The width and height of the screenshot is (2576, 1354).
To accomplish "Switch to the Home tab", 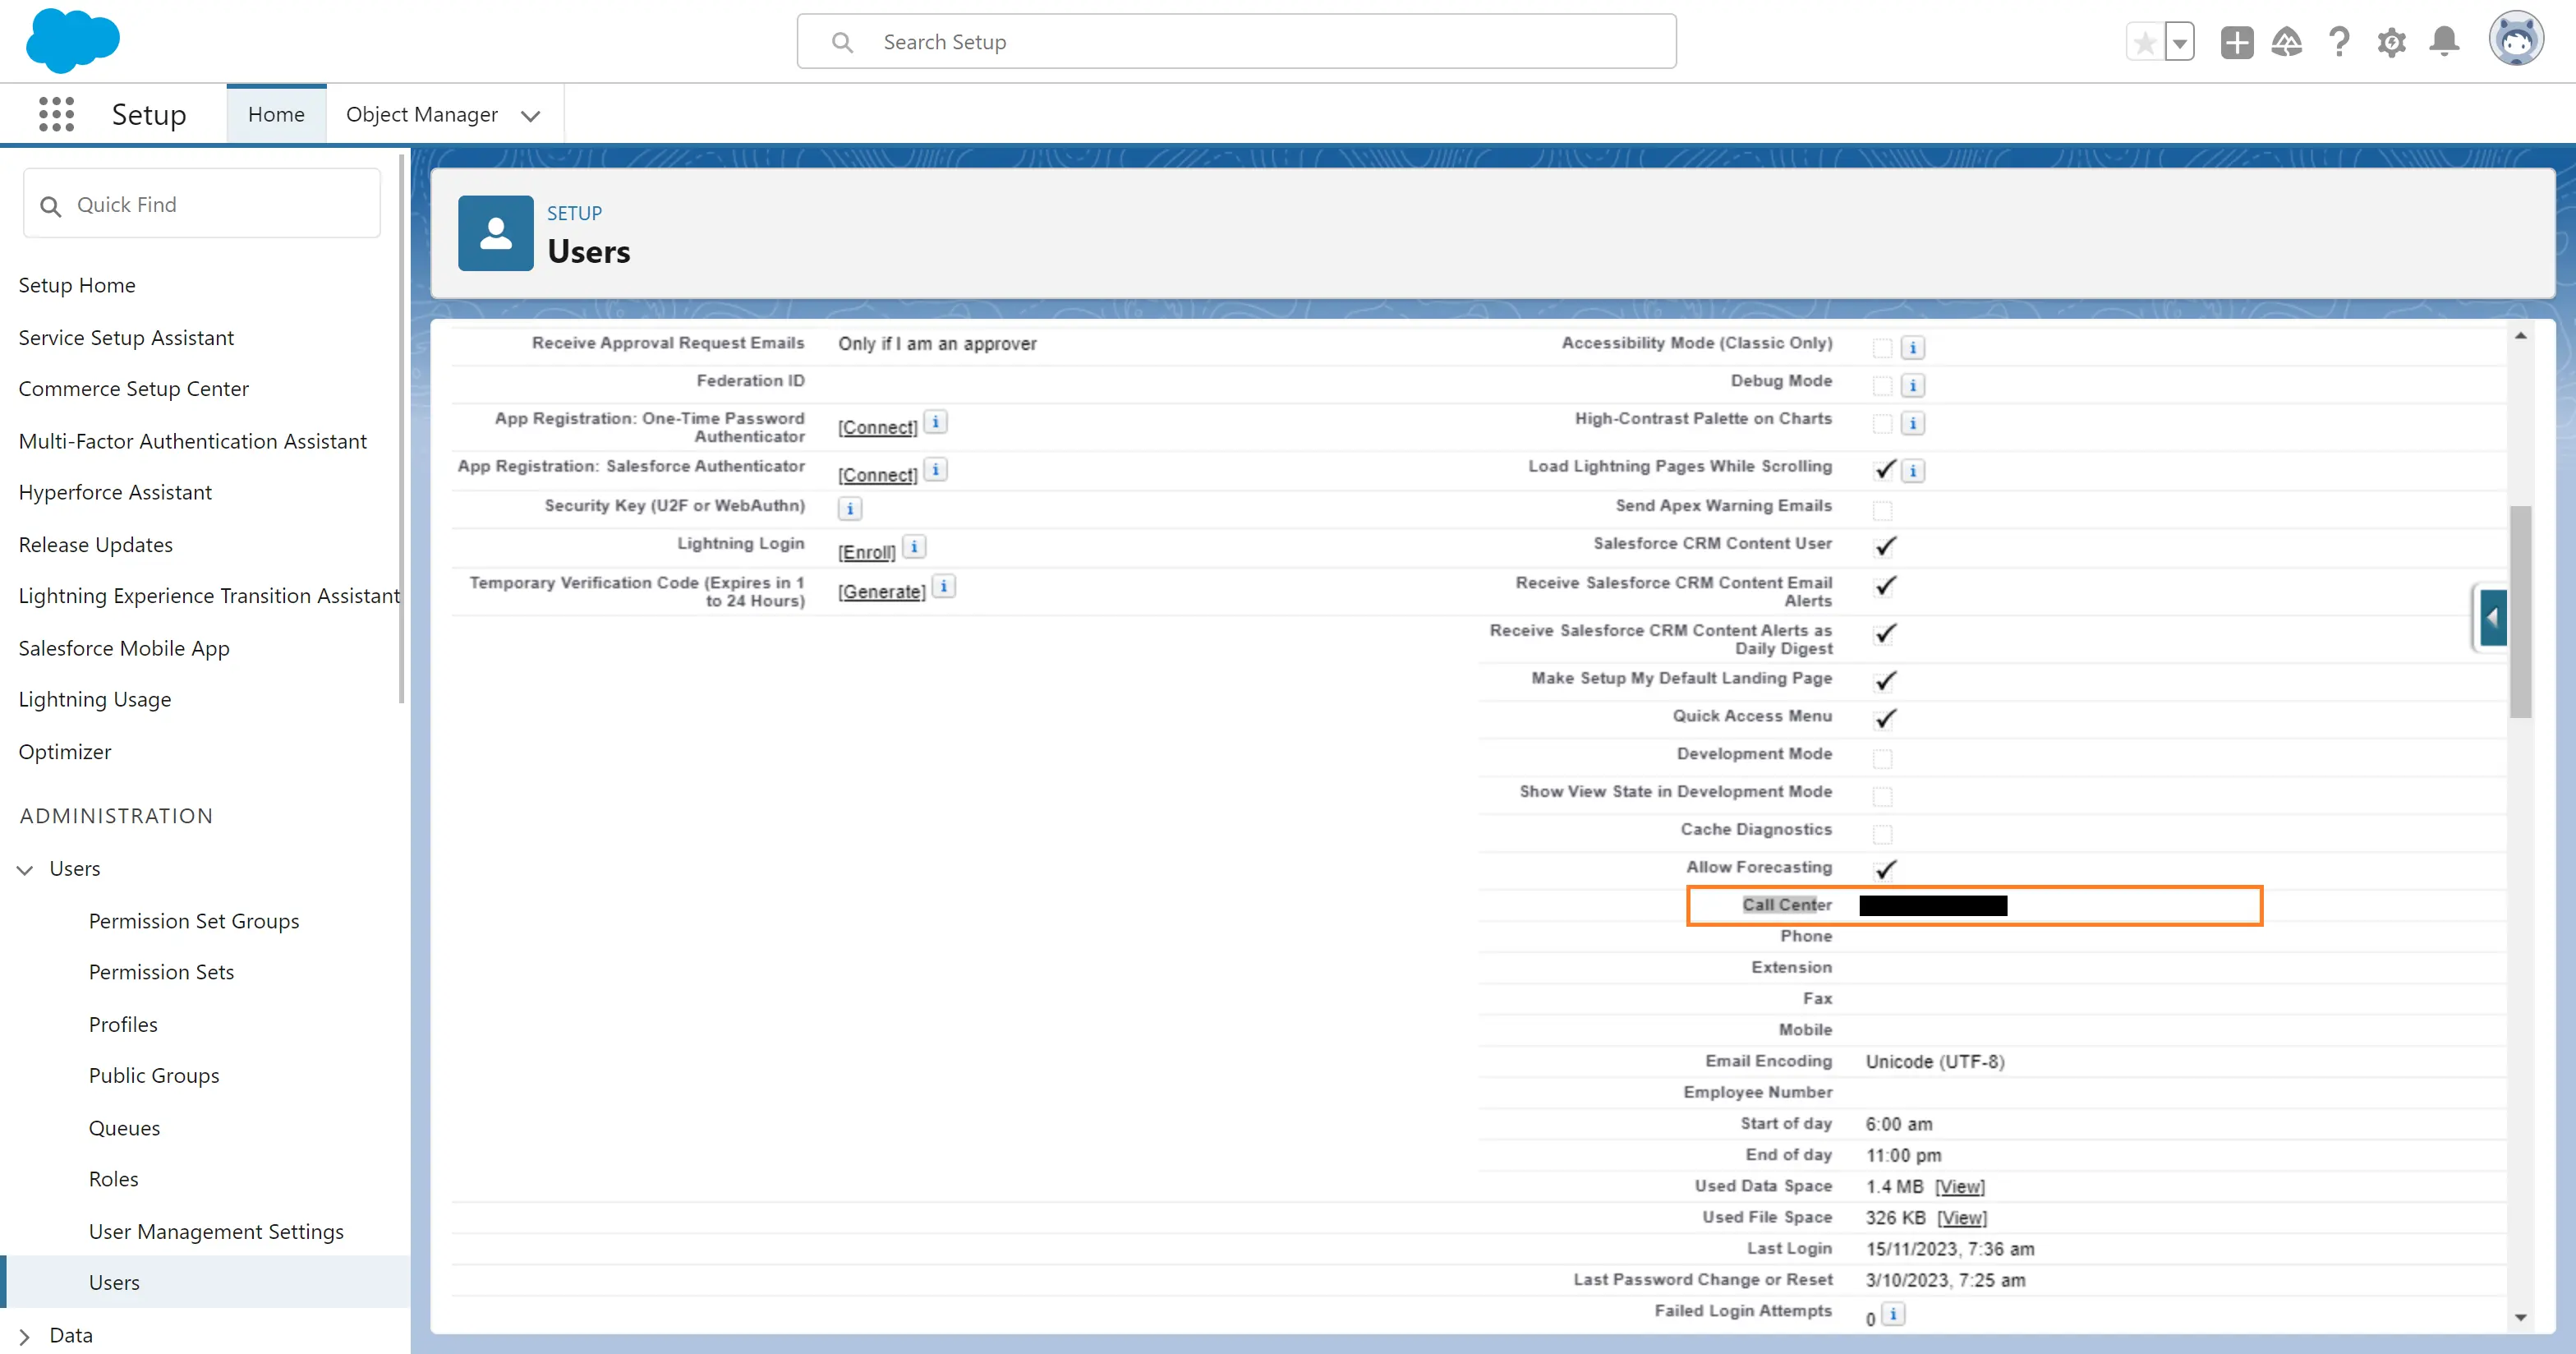I will (276, 114).
